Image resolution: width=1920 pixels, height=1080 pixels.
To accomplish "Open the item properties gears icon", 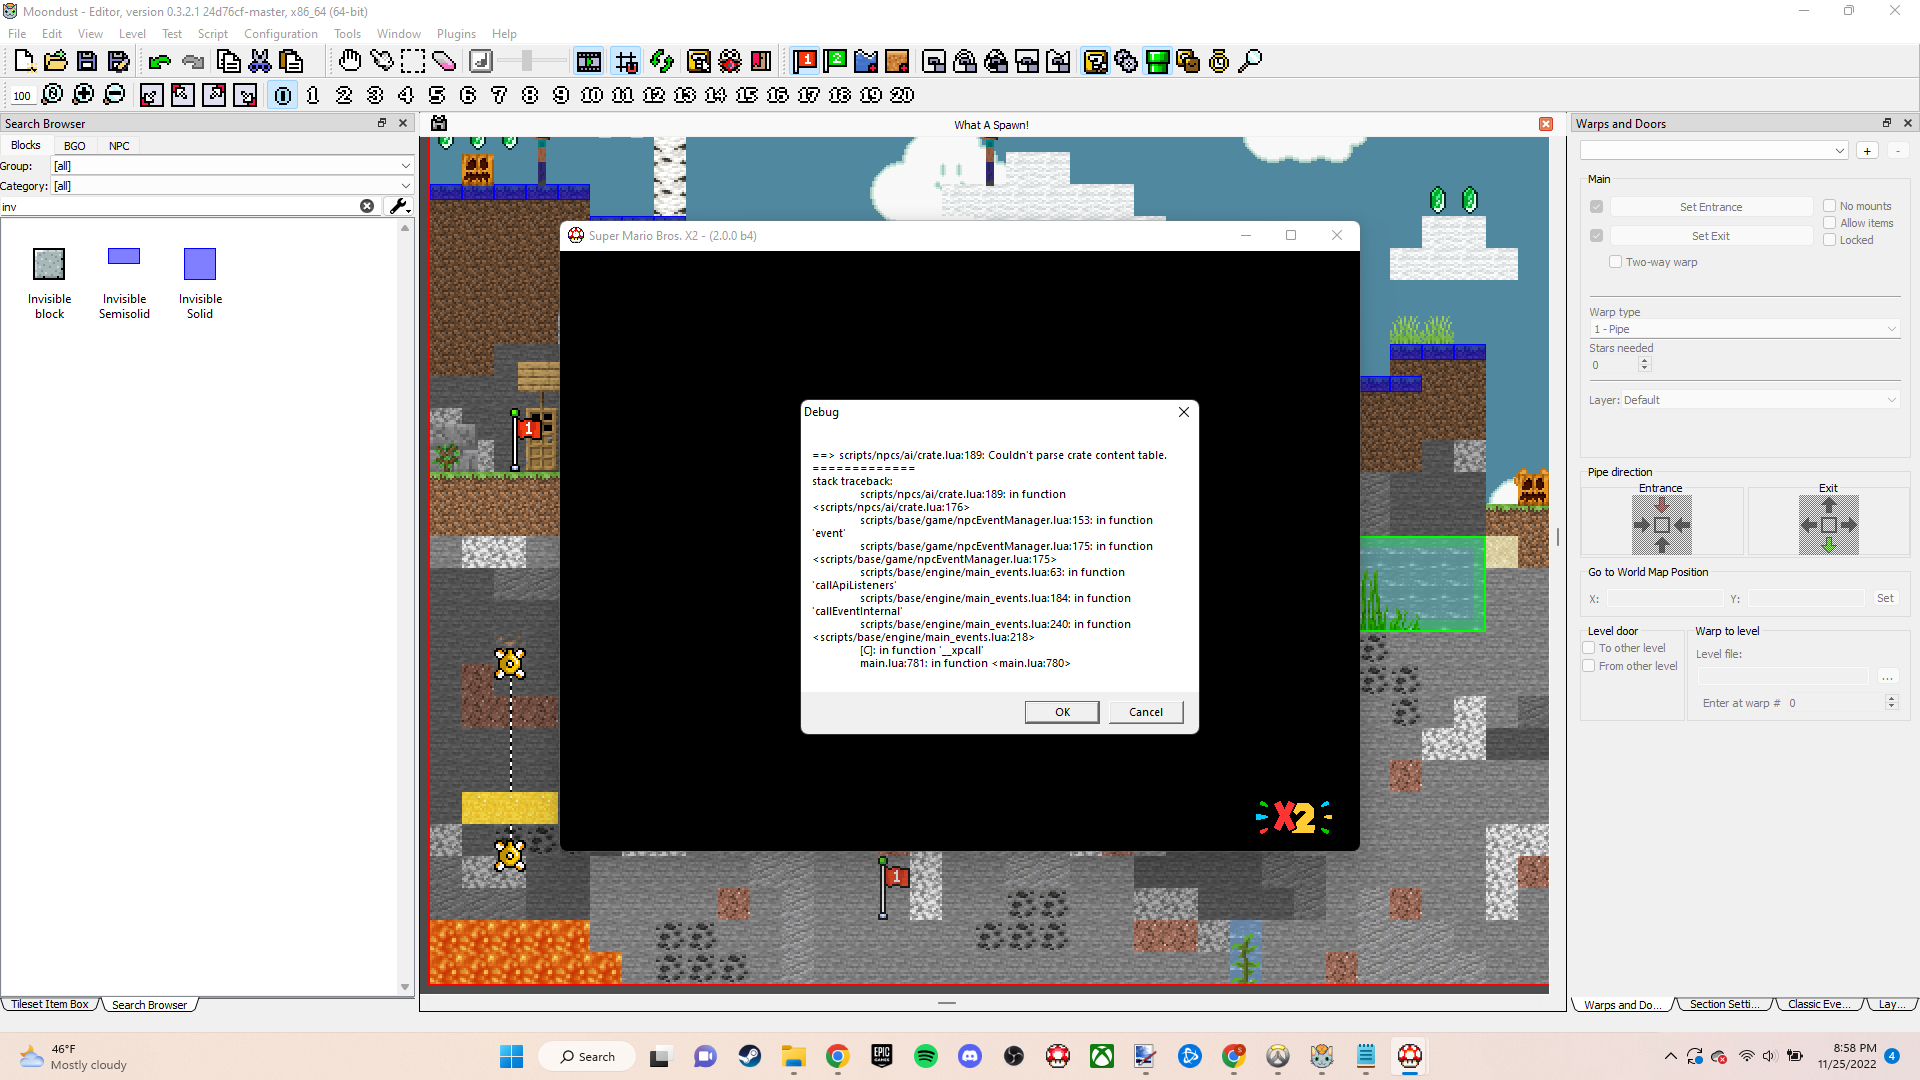I will click(x=1126, y=62).
